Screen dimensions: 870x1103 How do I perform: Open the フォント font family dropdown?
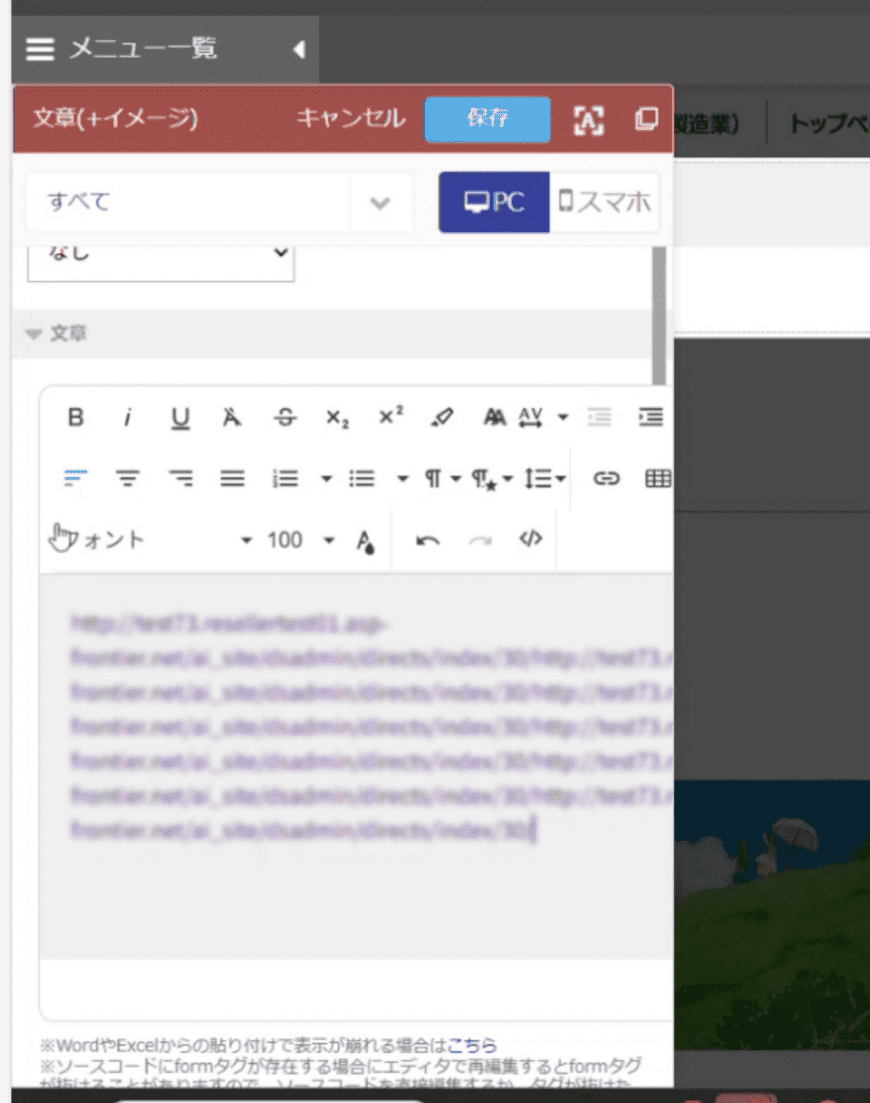[150, 540]
